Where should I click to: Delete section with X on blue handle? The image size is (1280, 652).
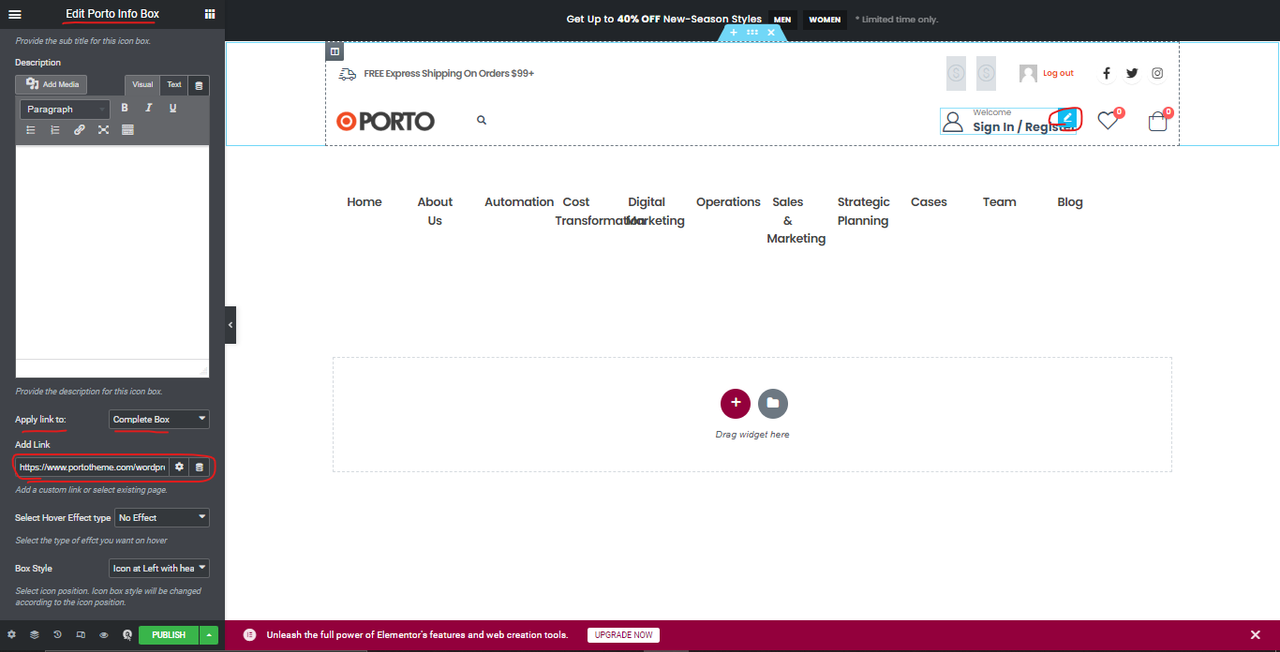point(771,33)
